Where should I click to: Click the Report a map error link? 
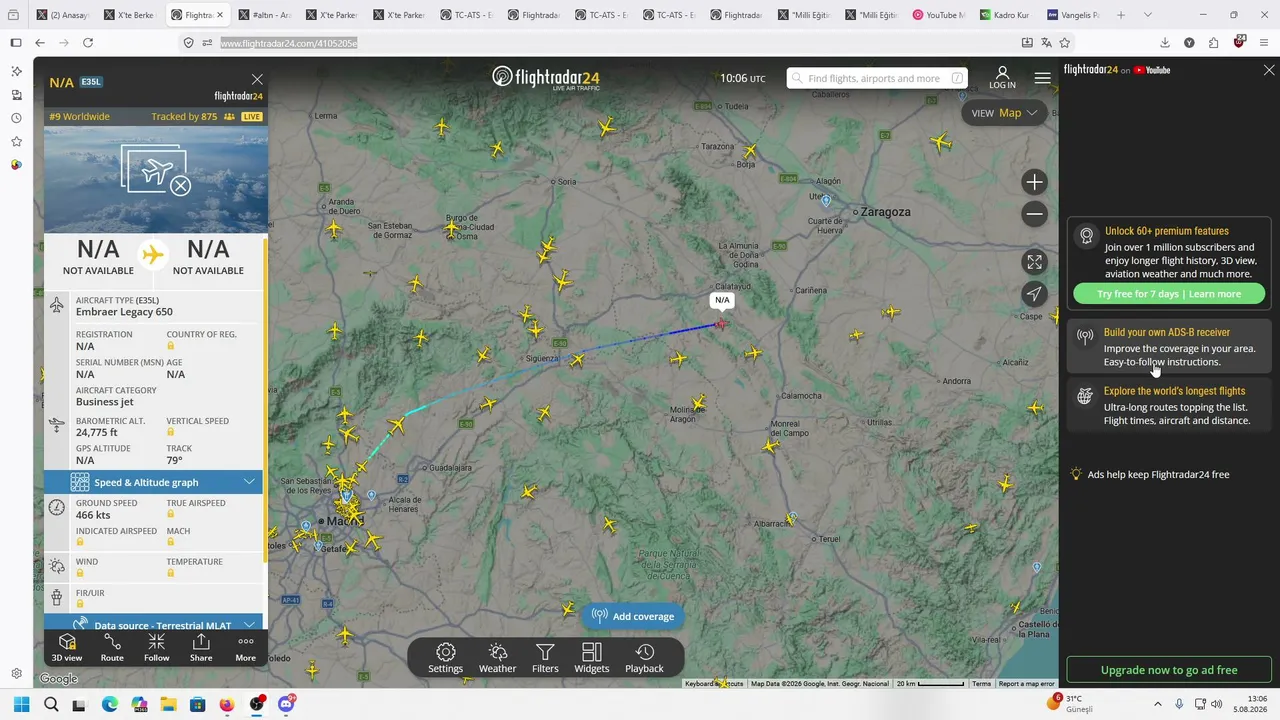click(x=1026, y=684)
